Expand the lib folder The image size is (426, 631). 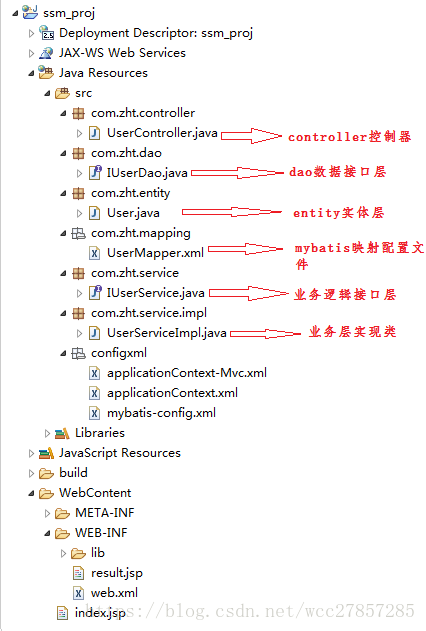pos(64,553)
